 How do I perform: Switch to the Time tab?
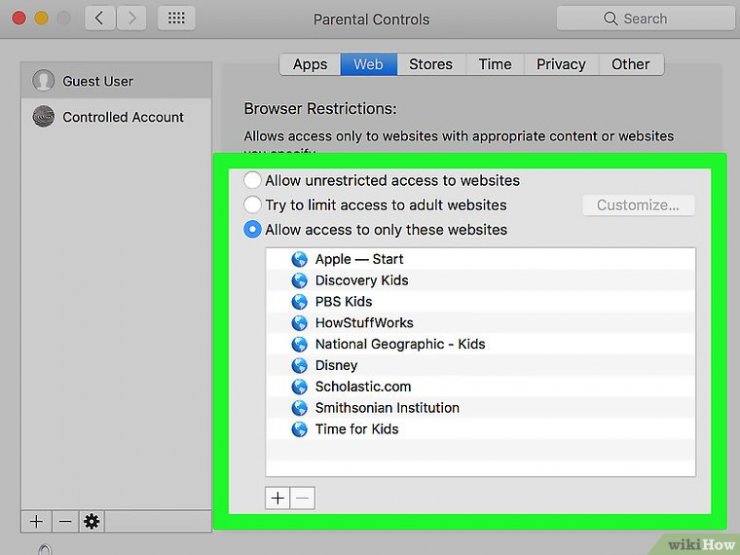coord(495,64)
